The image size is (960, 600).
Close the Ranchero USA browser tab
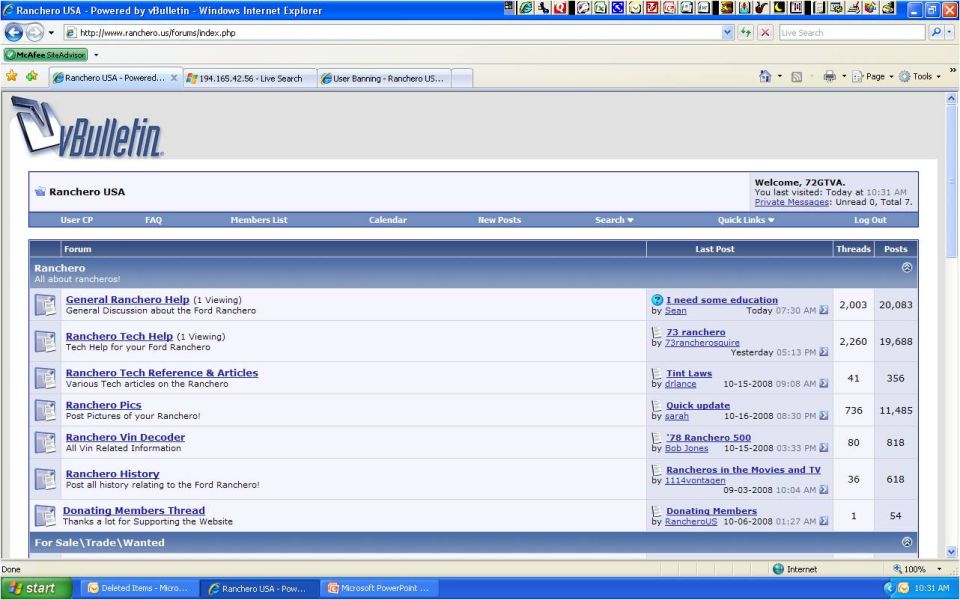[174, 78]
